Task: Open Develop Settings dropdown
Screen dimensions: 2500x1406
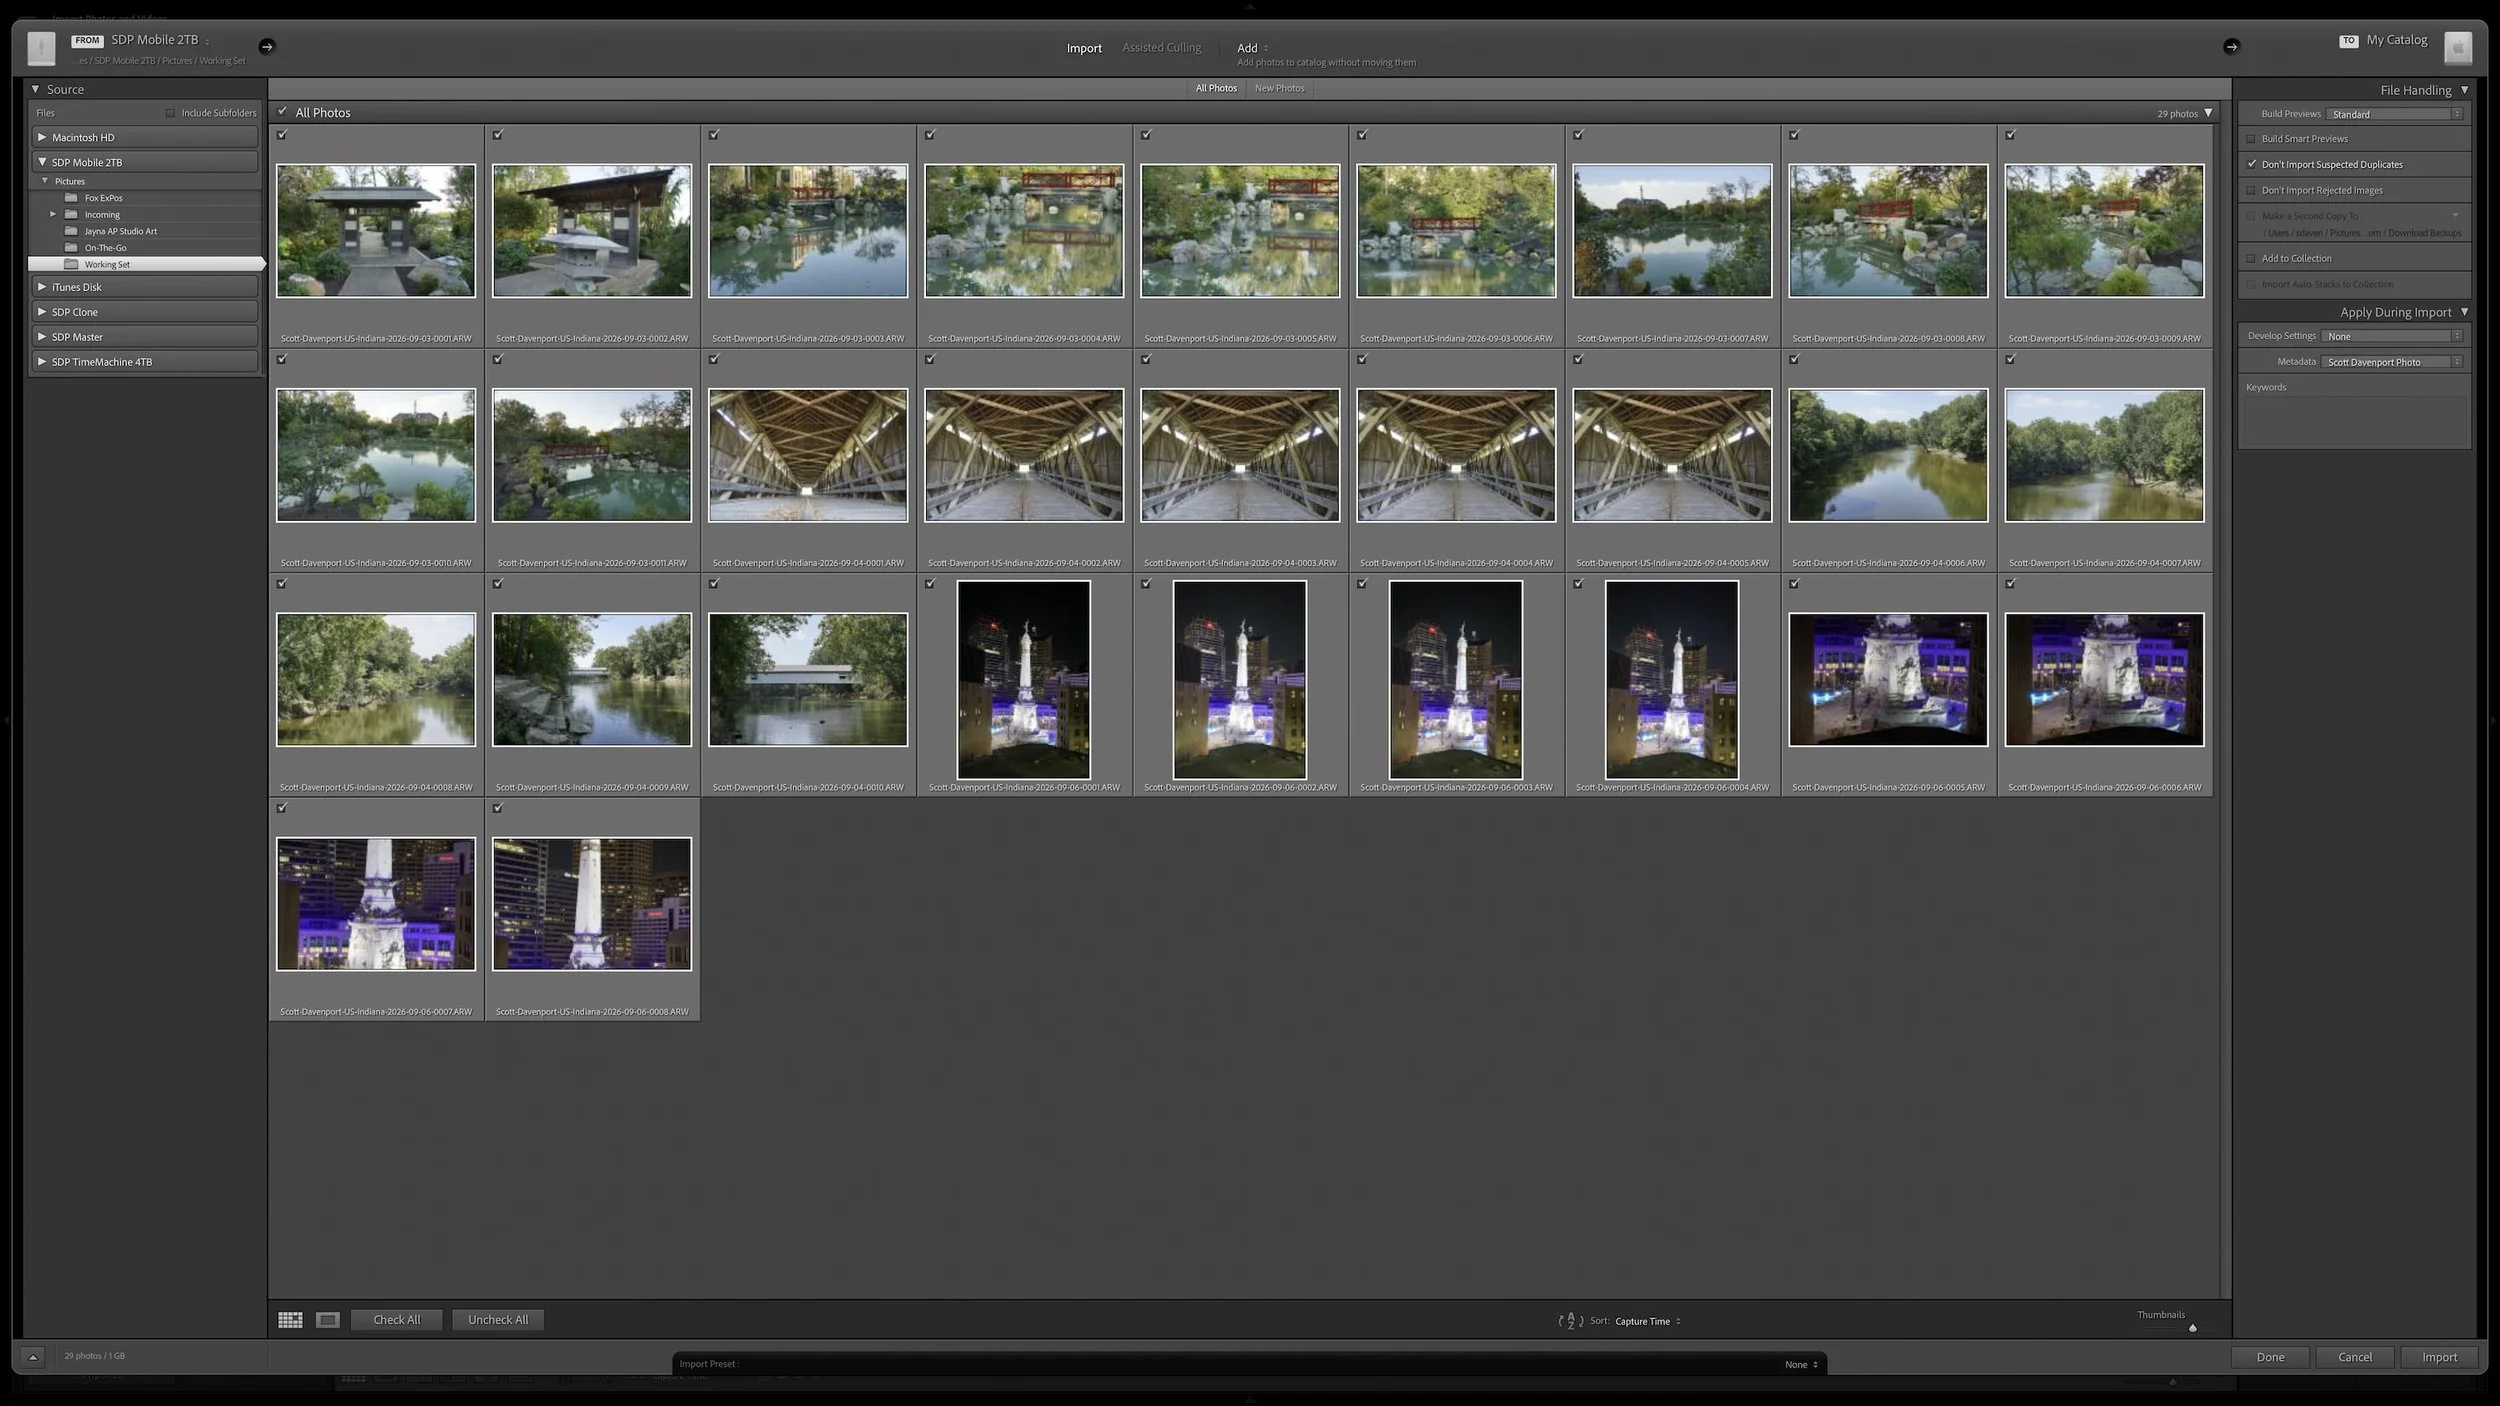Action: (x=2392, y=336)
